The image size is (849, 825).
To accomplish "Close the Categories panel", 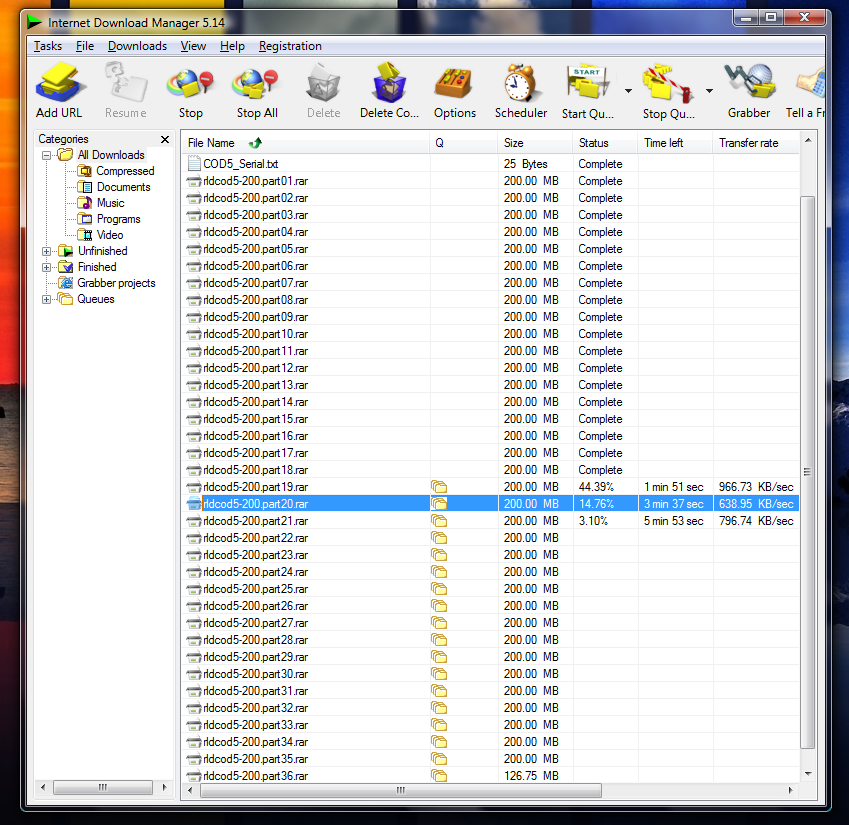I will point(165,139).
